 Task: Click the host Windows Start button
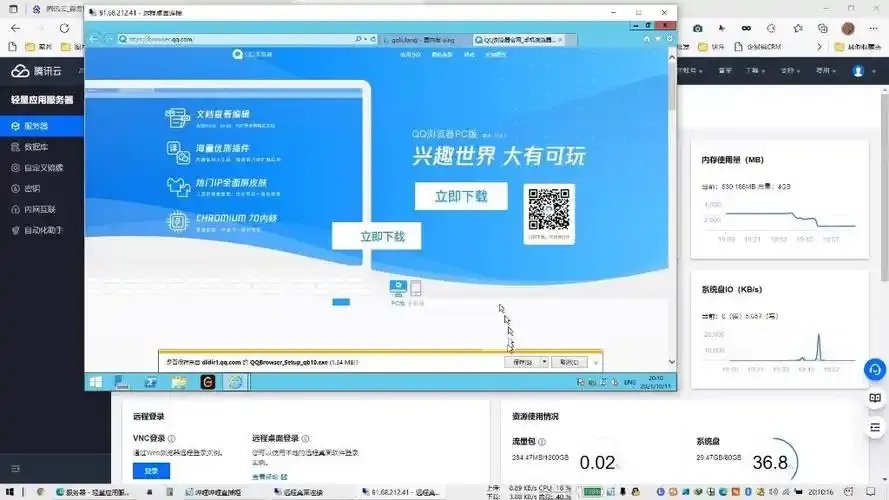coord(9,491)
